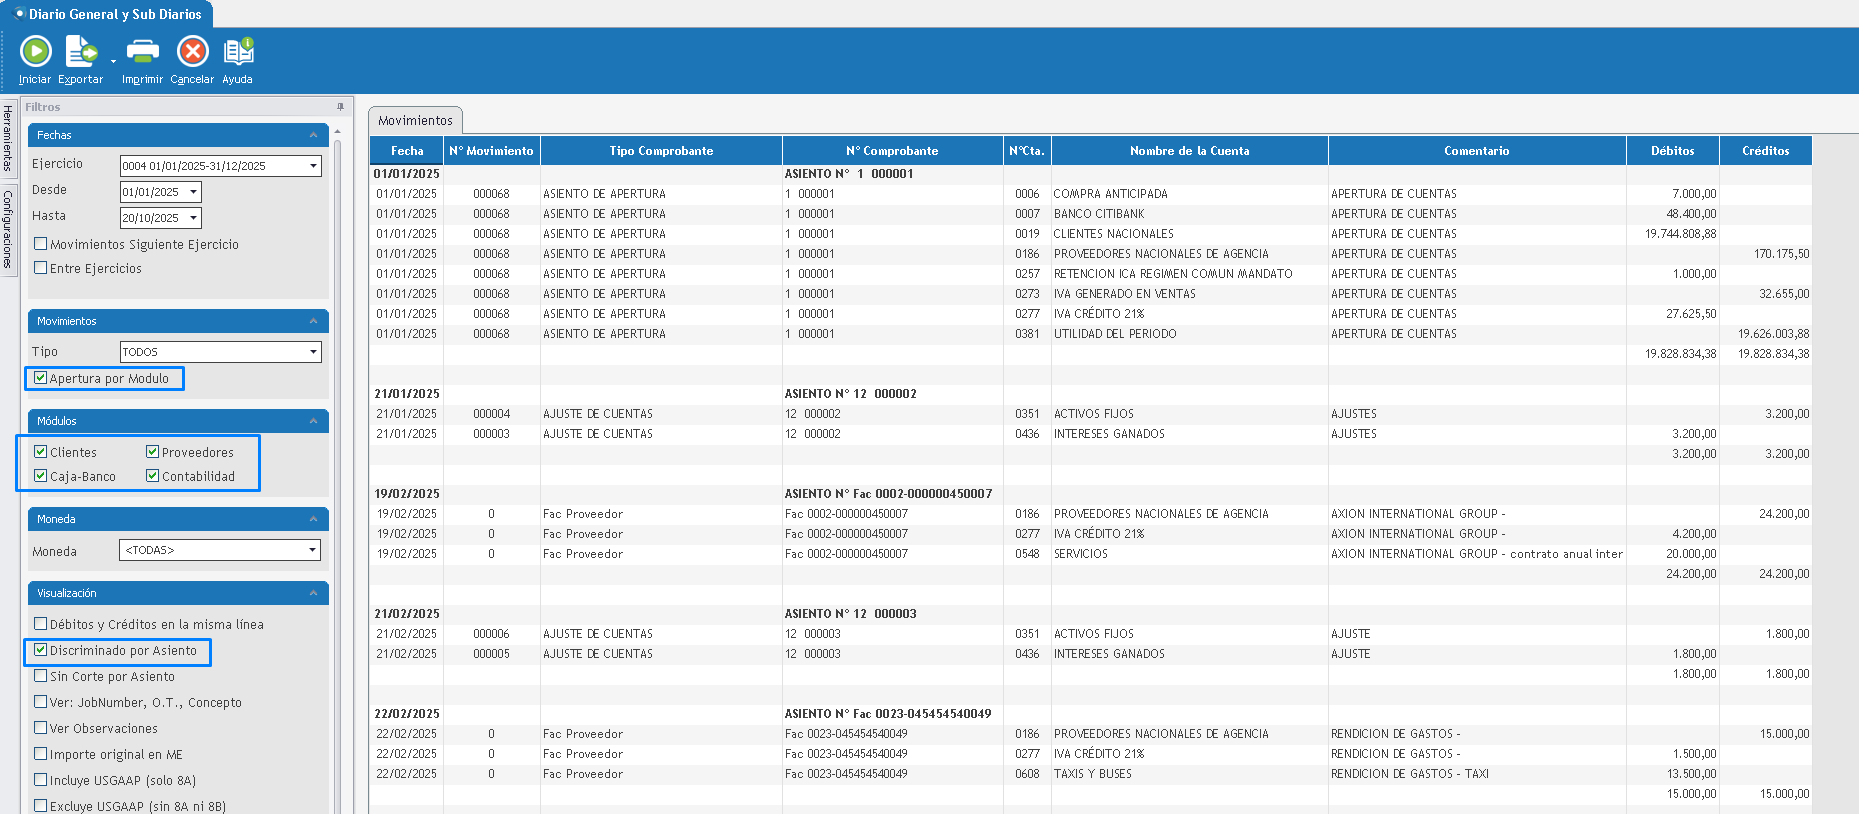Open the Moneda TODAS dropdown

click(x=313, y=550)
